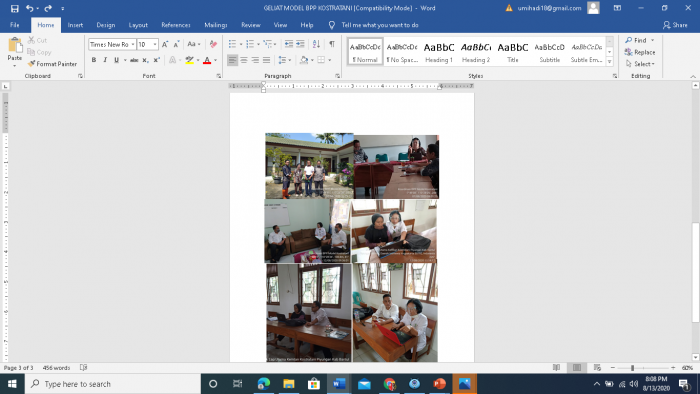Click the Save icon in title bar

tap(14, 8)
